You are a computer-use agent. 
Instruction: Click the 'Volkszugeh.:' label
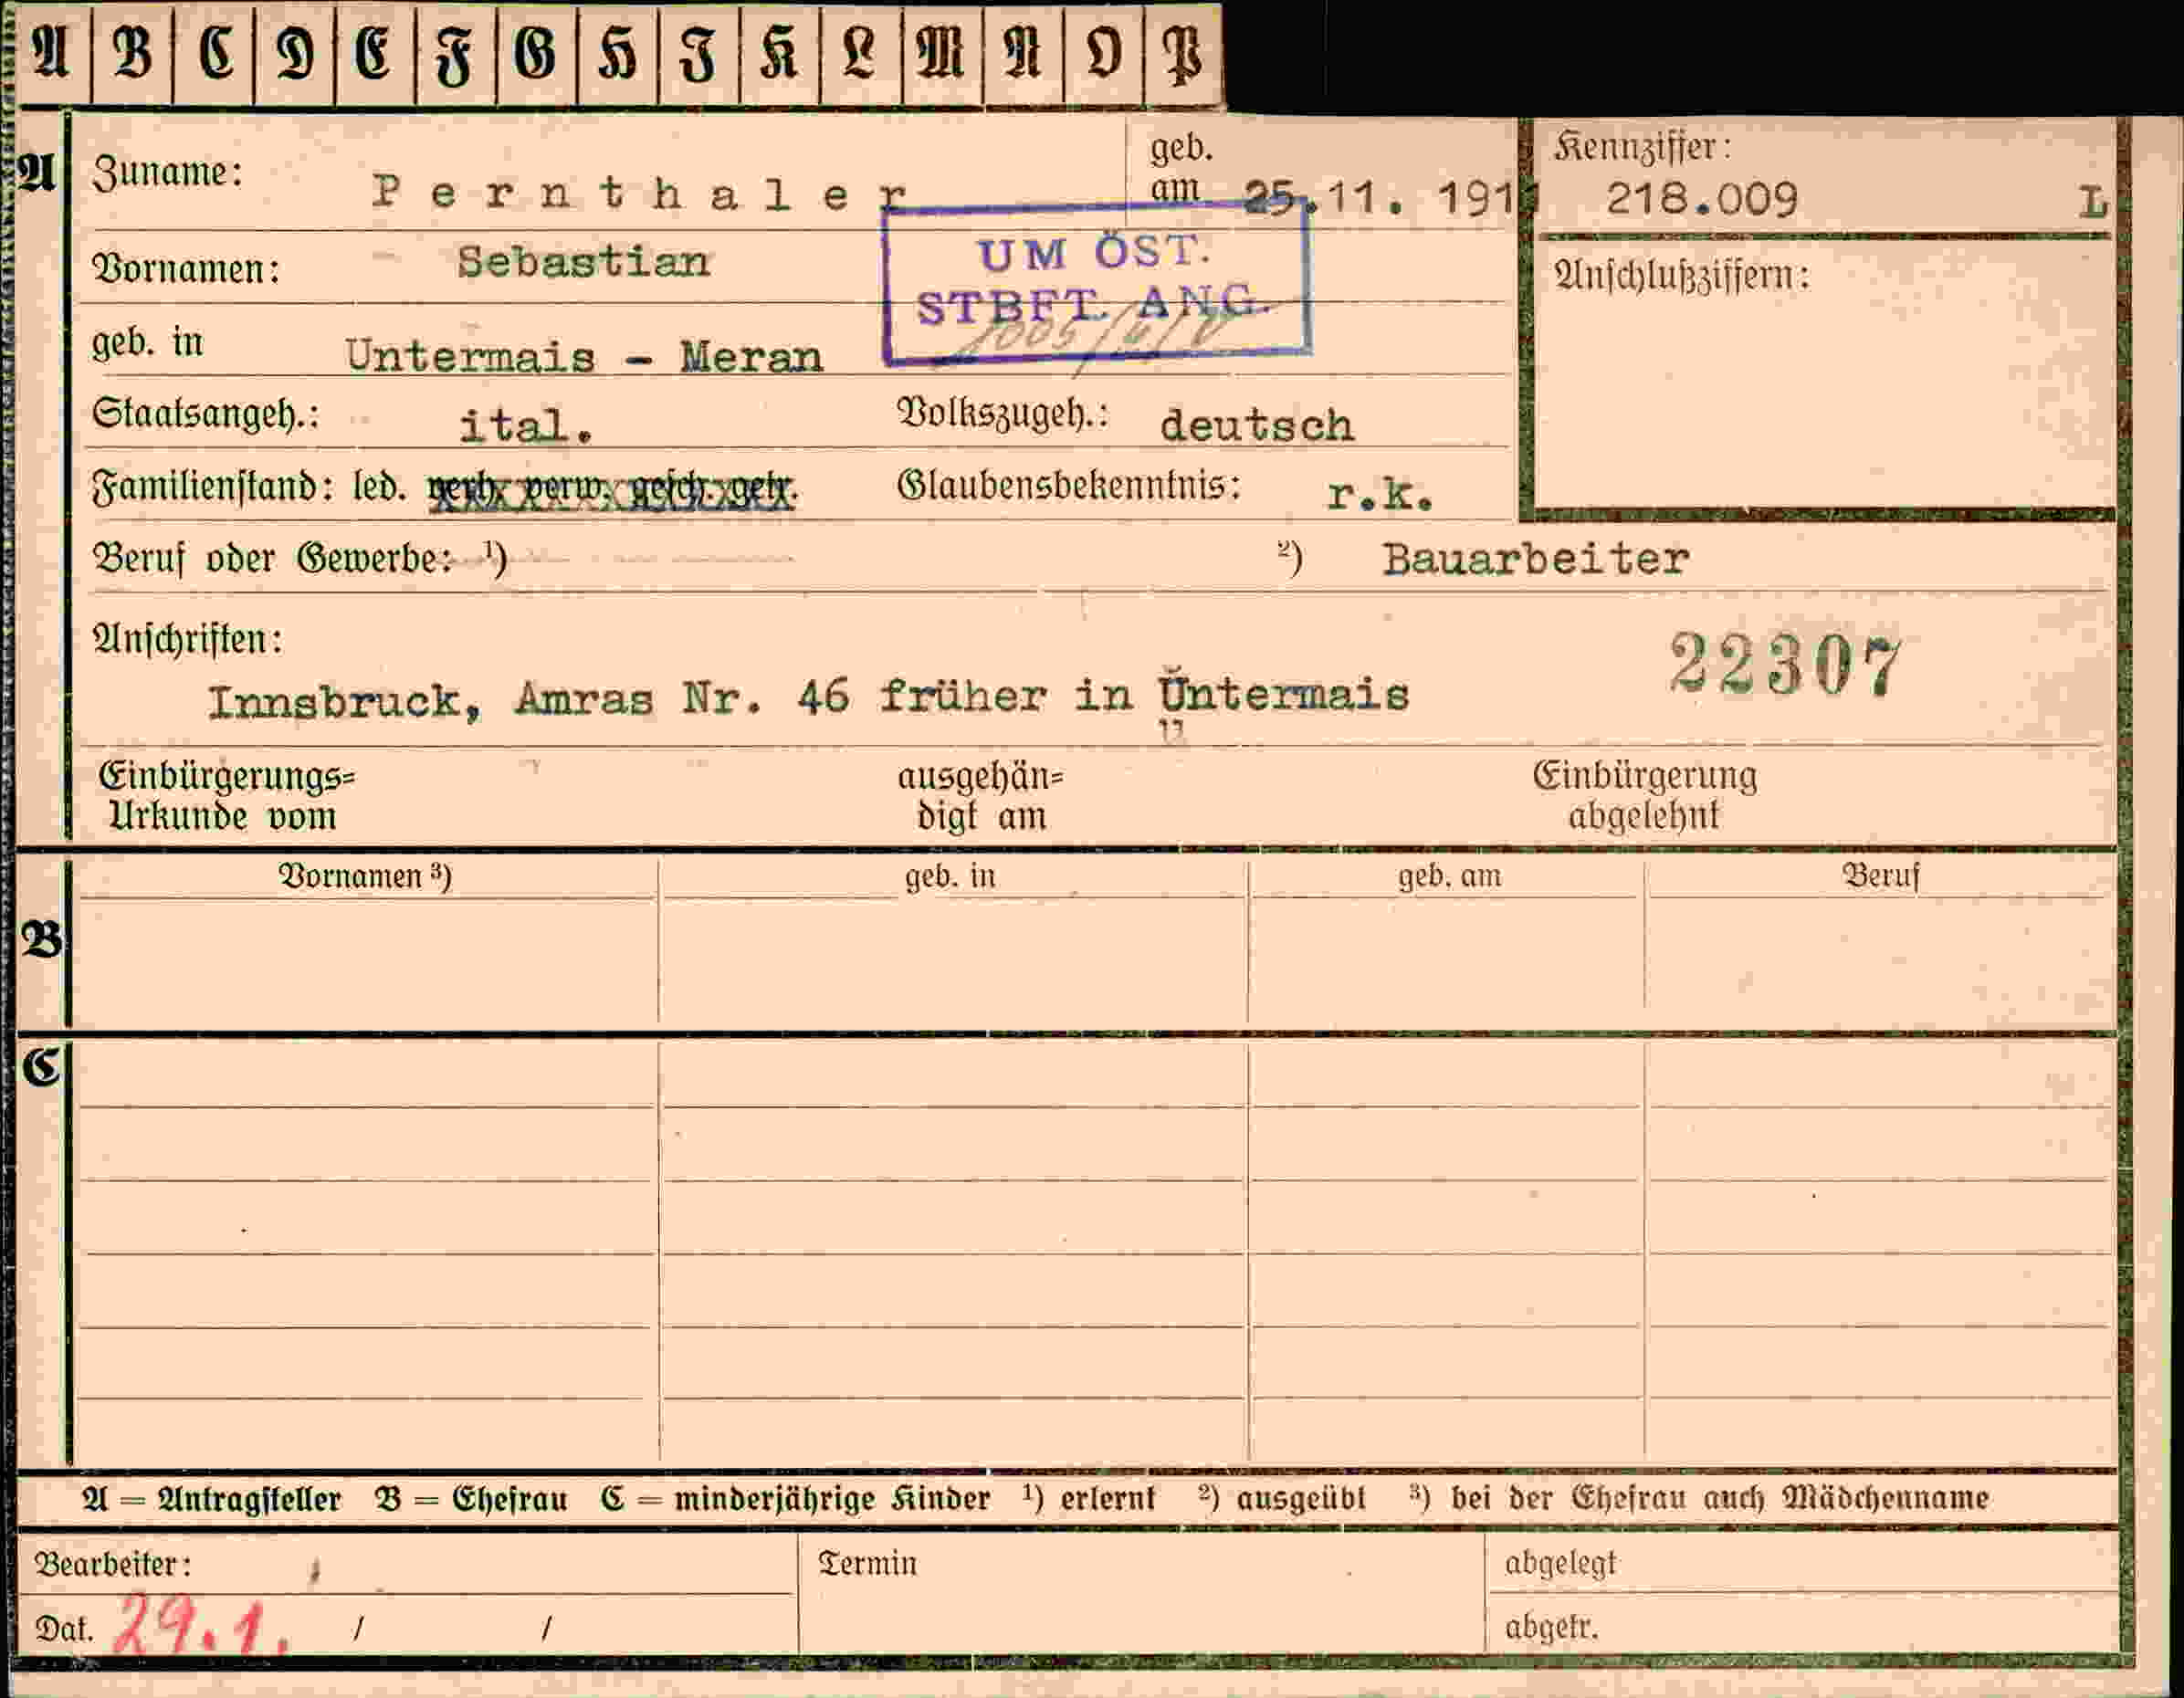1003,414
